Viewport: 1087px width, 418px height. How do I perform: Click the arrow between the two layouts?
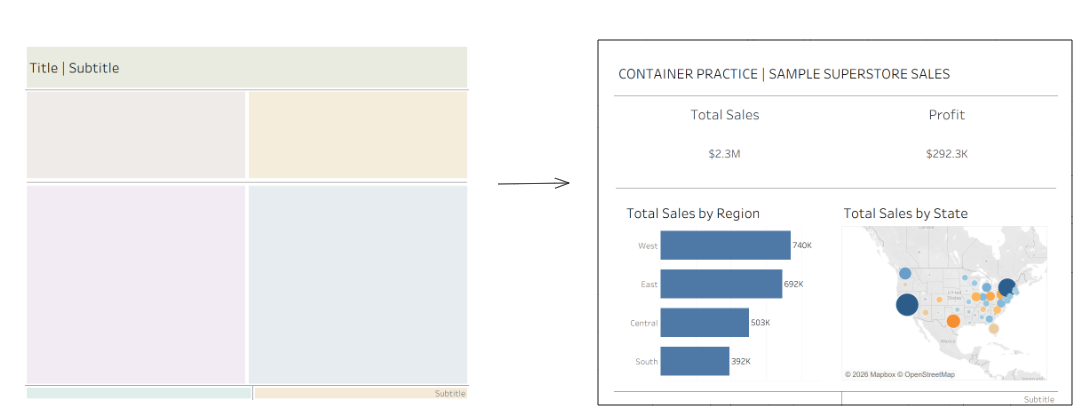pos(533,183)
